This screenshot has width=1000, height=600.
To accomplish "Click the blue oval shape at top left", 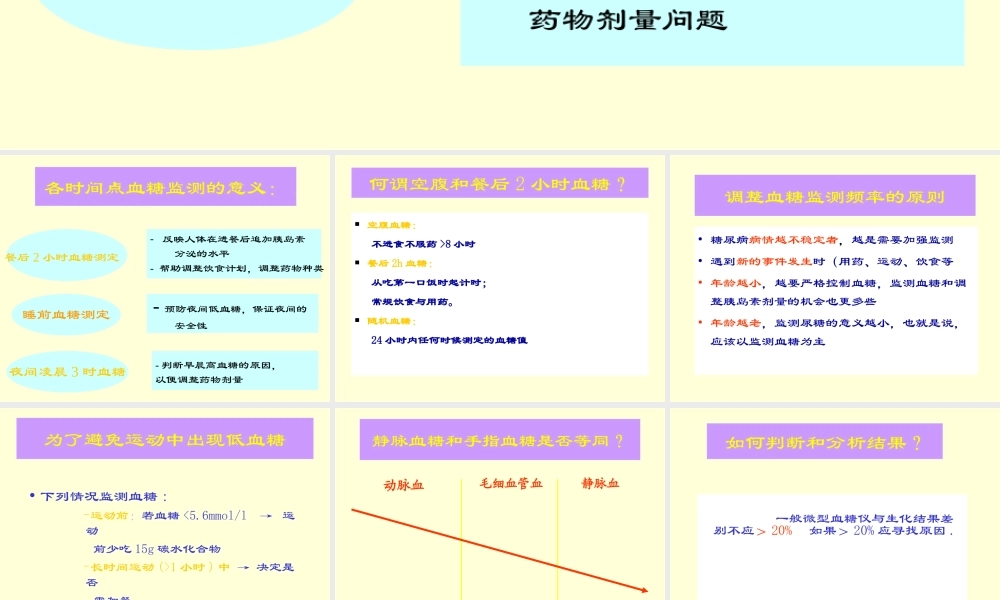I will click(195, 15).
